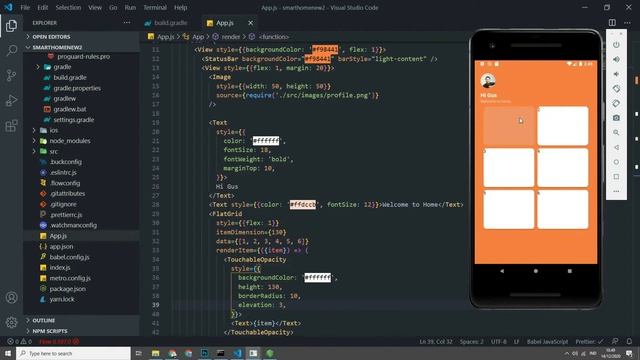Click the Prettier status bar item
The image size is (640, 360).
pos(589,341)
